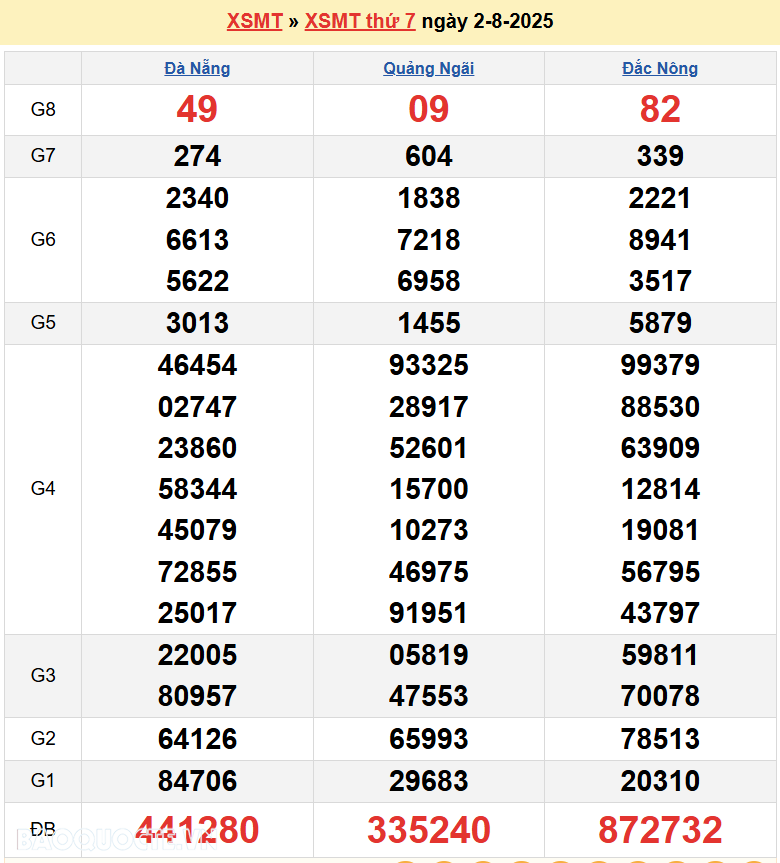Click Đắc Nông G1 number 20310
Viewport: 780px width, 863px height.
[660, 781]
